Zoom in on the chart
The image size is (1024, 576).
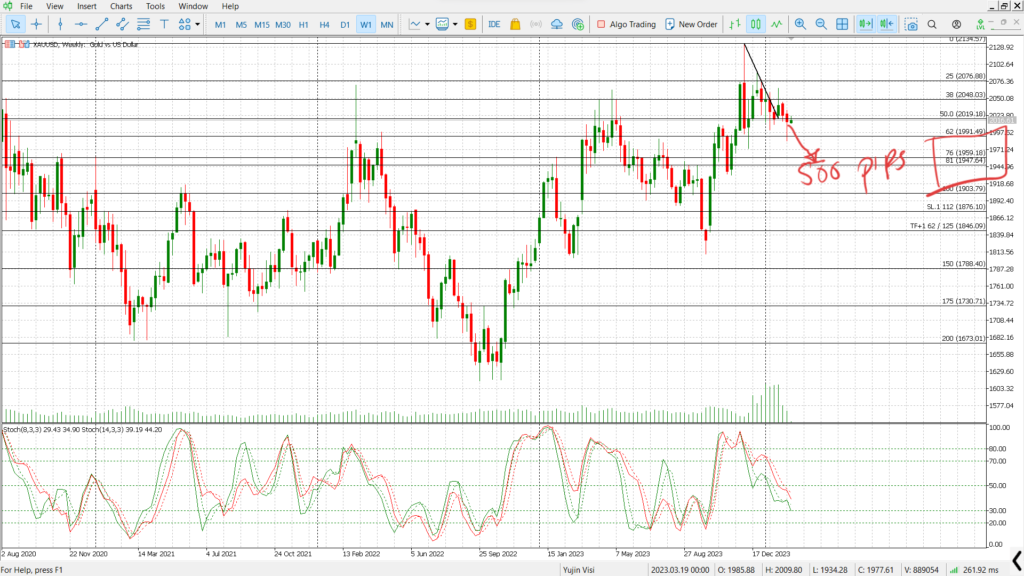pos(800,24)
